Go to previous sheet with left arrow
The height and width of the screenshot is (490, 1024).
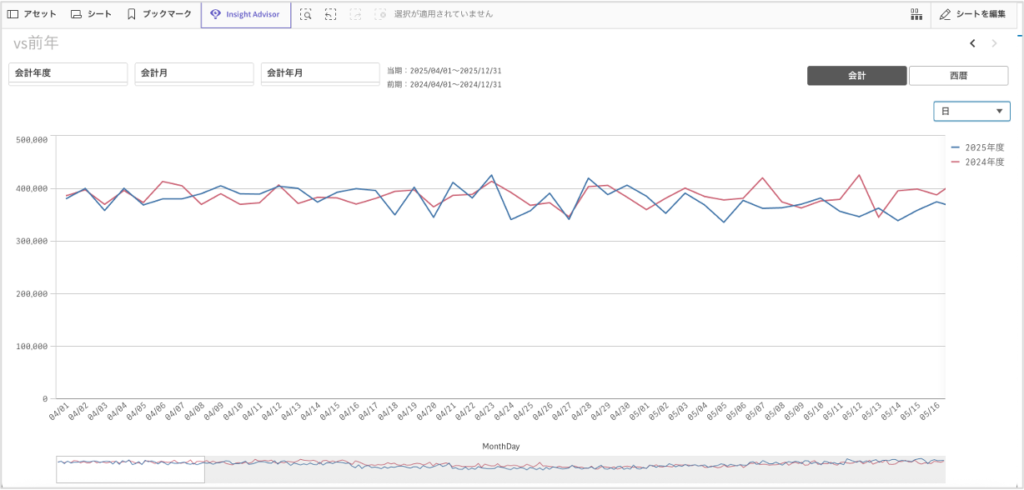tap(972, 43)
